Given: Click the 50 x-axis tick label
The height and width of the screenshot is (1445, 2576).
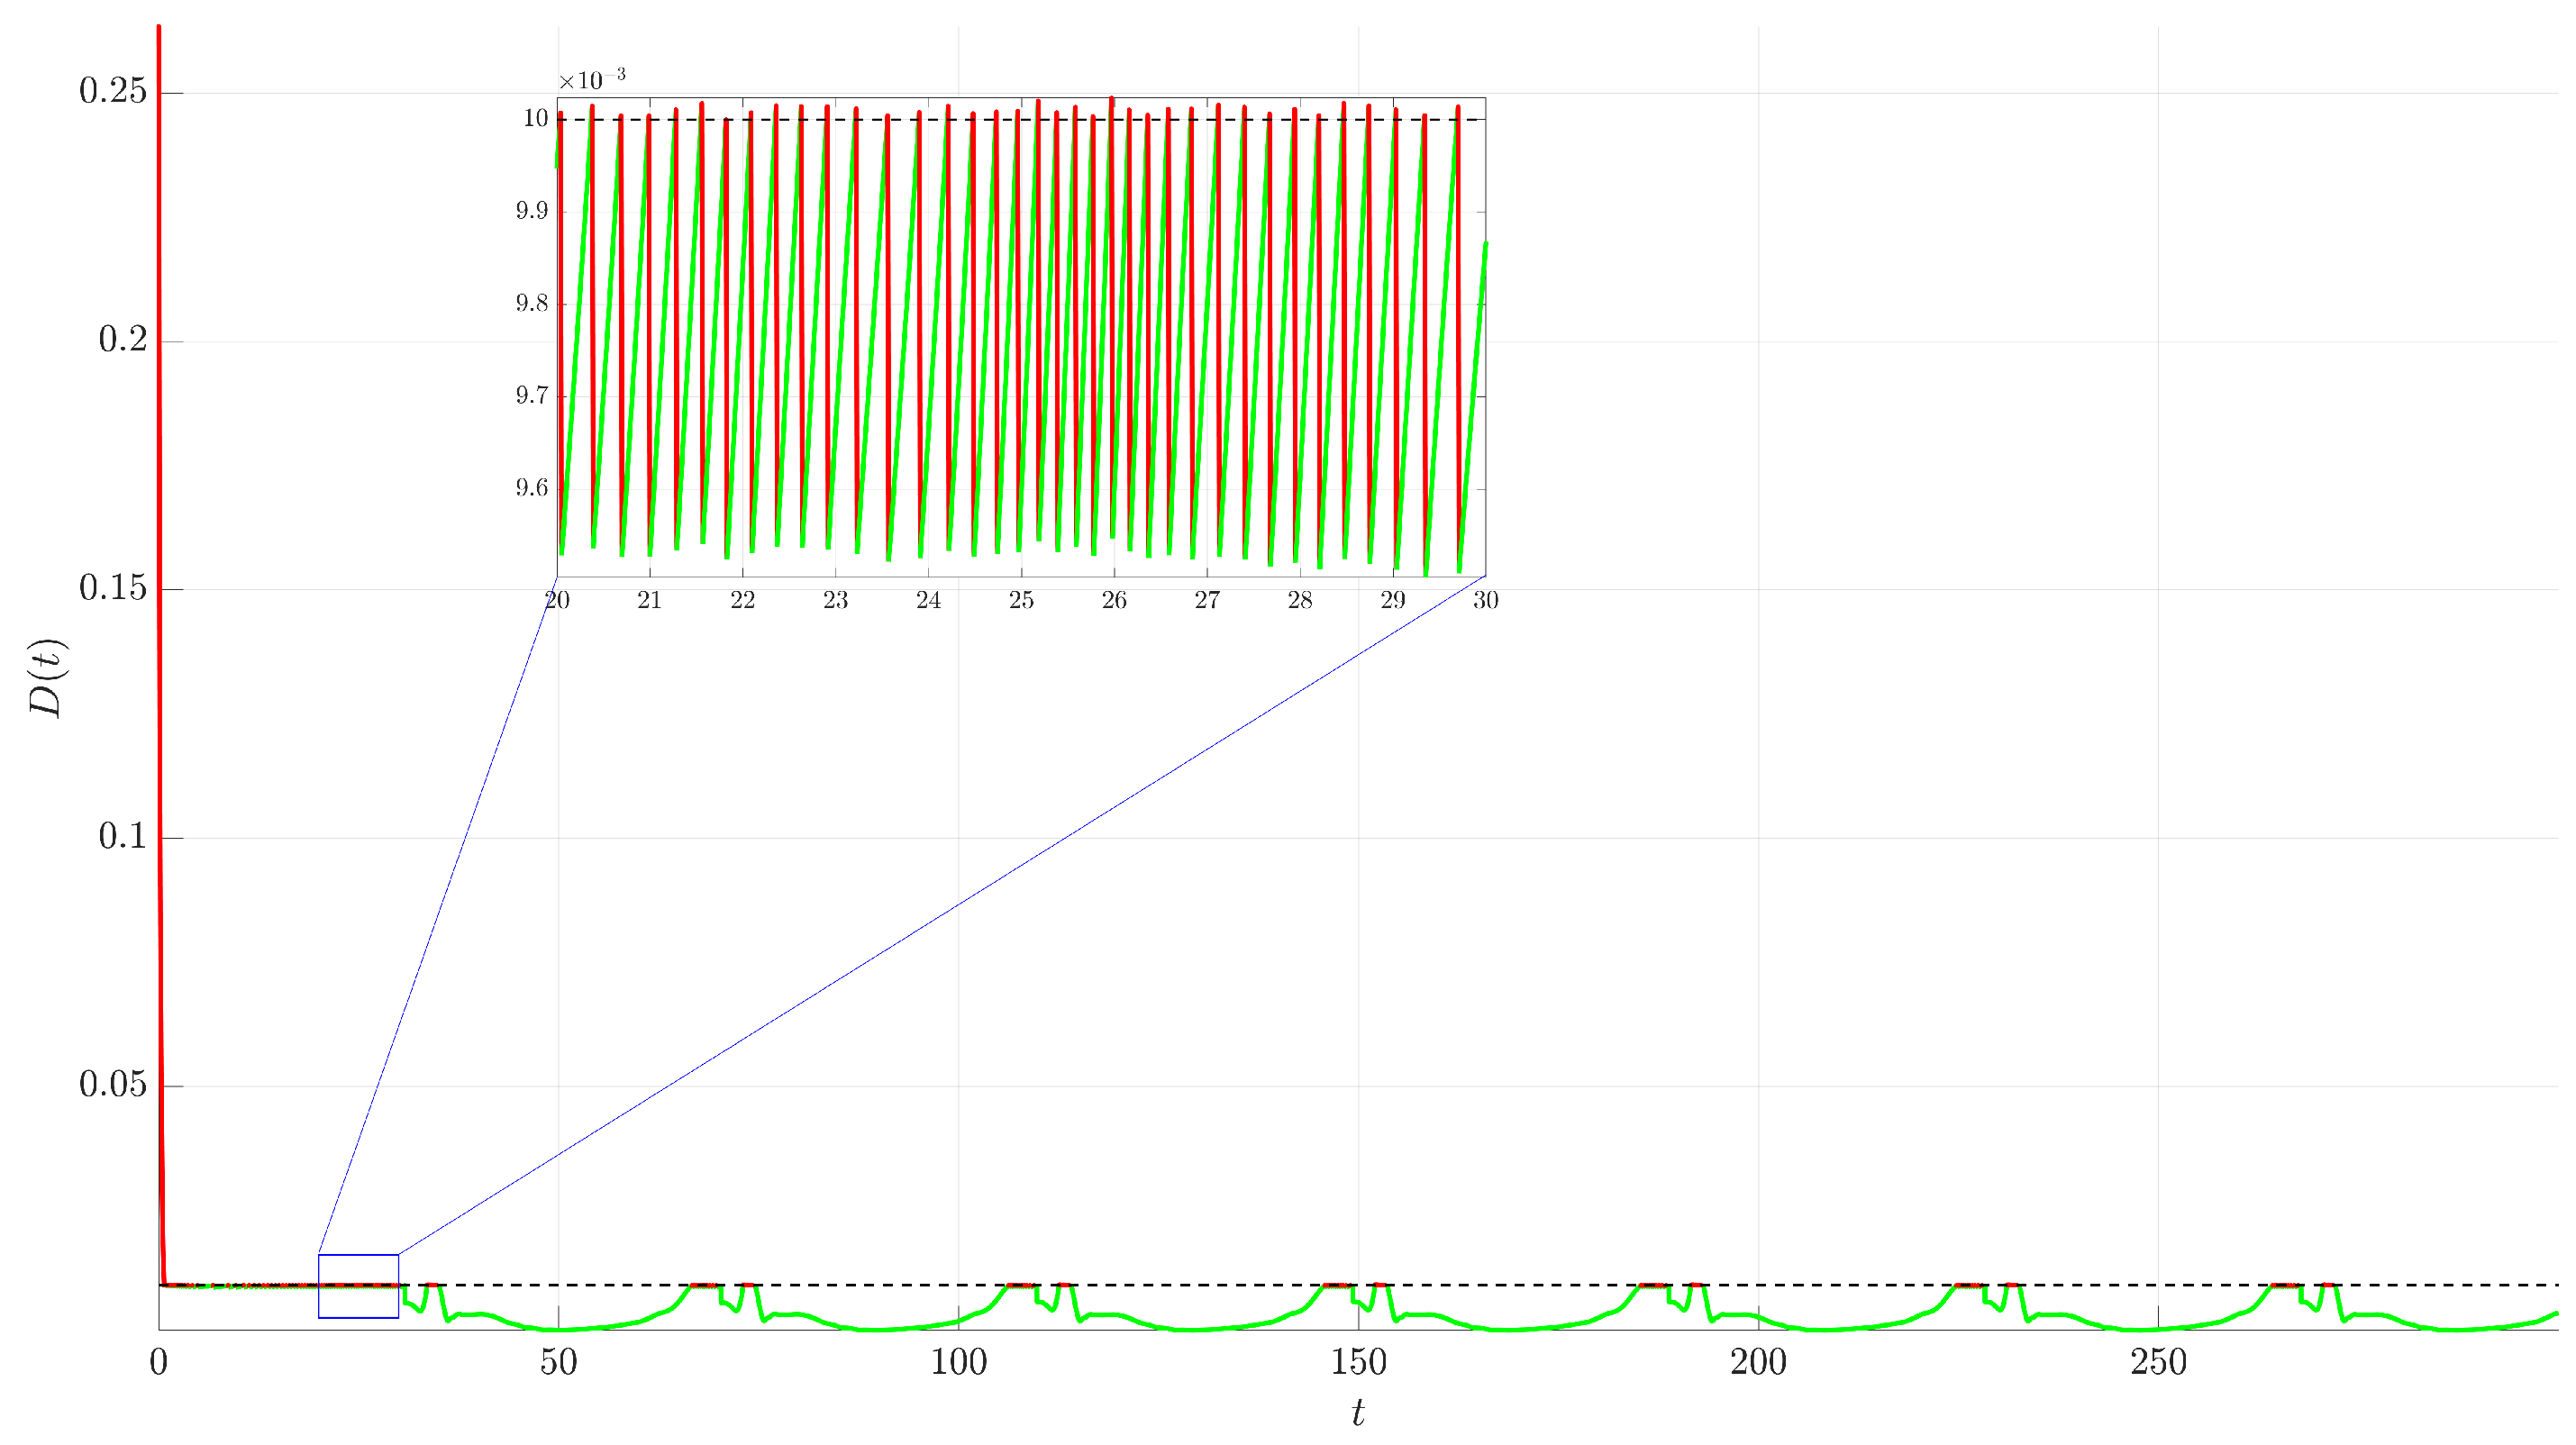Looking at the screenshot, I should pos(558,1362).
